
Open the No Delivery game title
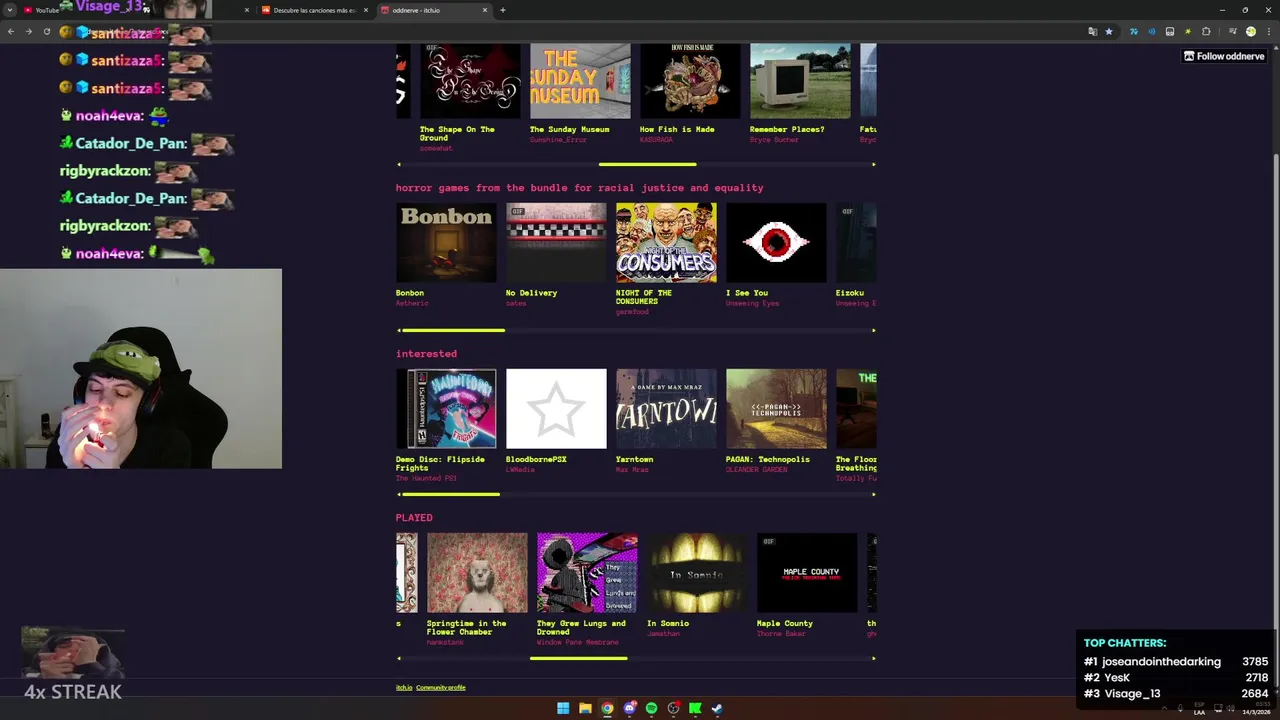pos(531,293)
